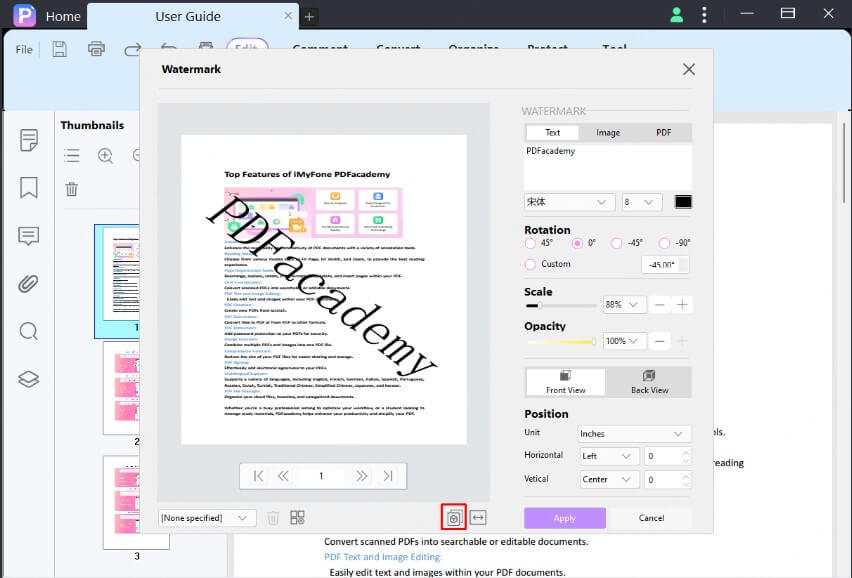Viewport: 852px width, 578px height.
Task: Go to previous page in watermark preview
Action: pos(283,476)
